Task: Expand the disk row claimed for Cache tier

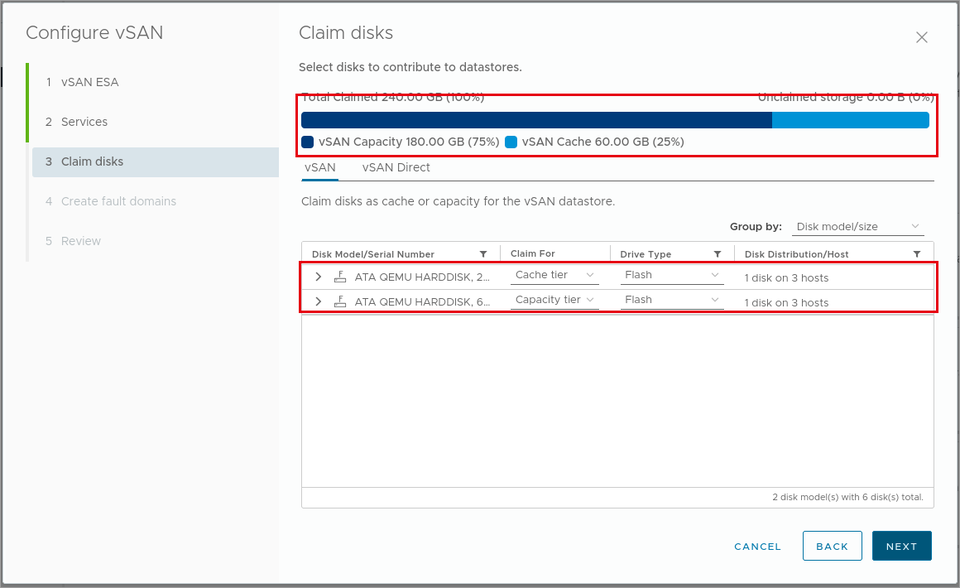Action: point(318,277)
